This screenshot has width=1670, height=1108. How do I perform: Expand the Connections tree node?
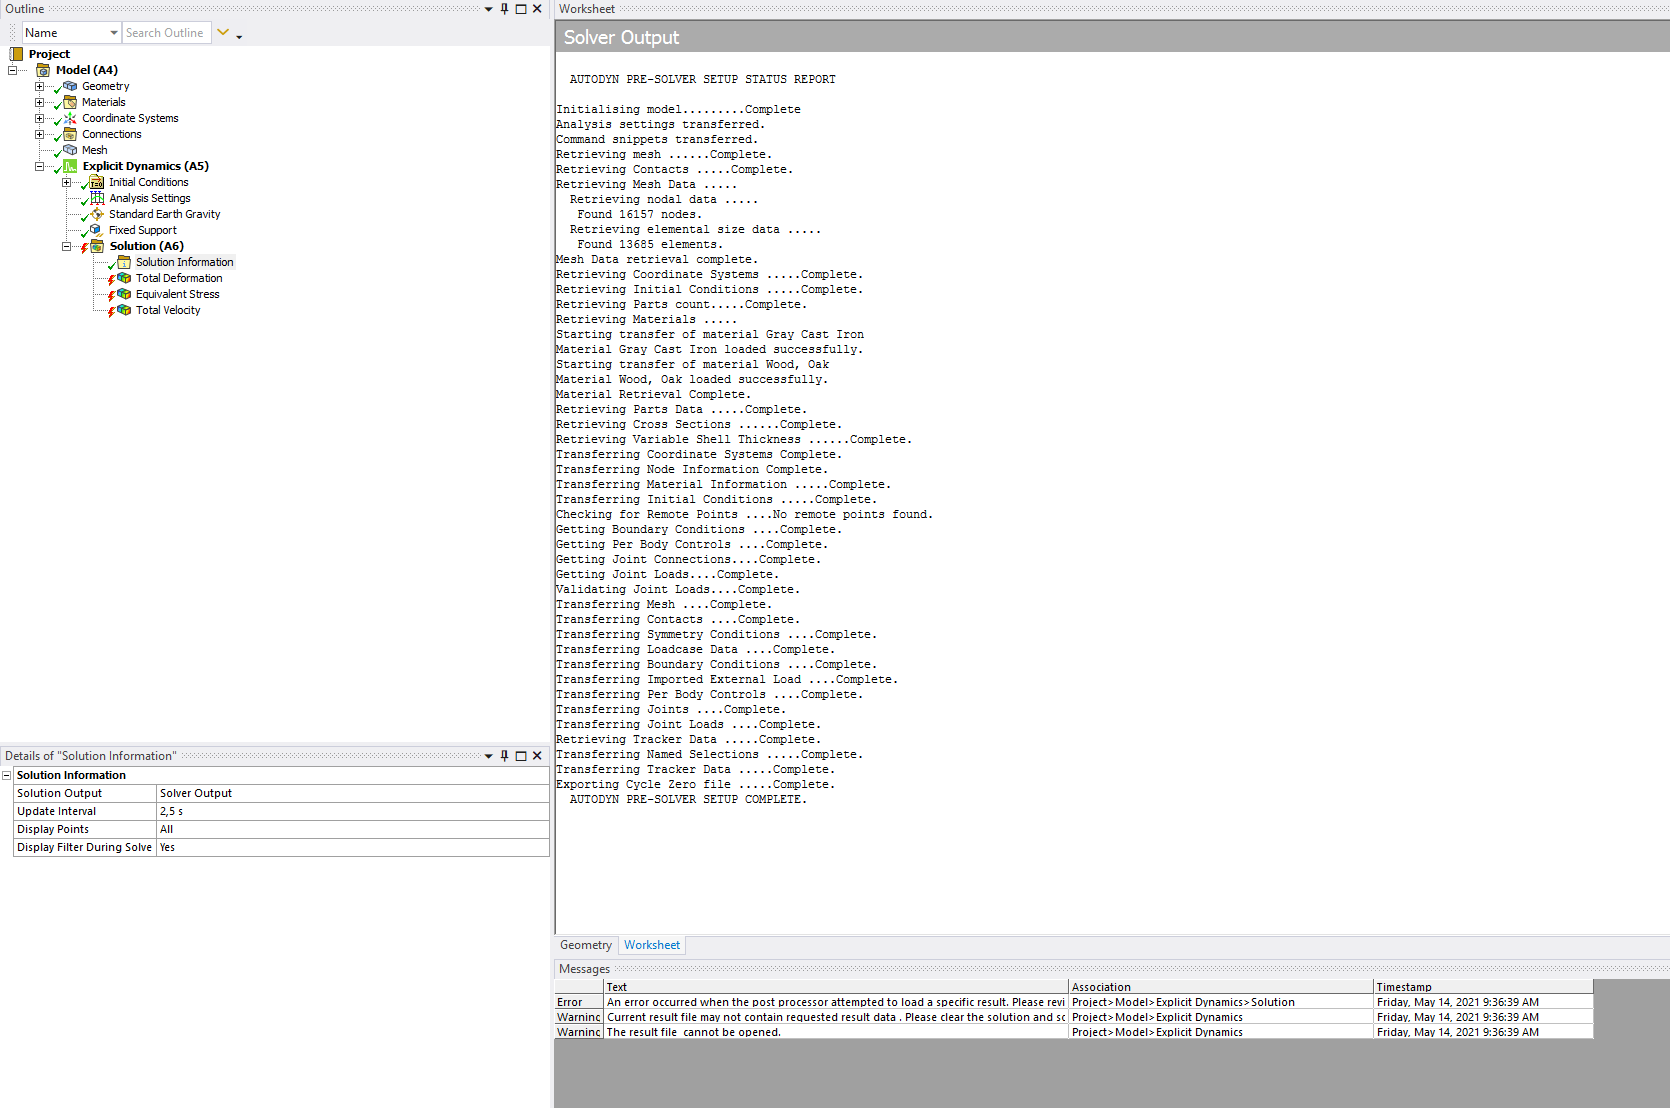tap(39, 134)
